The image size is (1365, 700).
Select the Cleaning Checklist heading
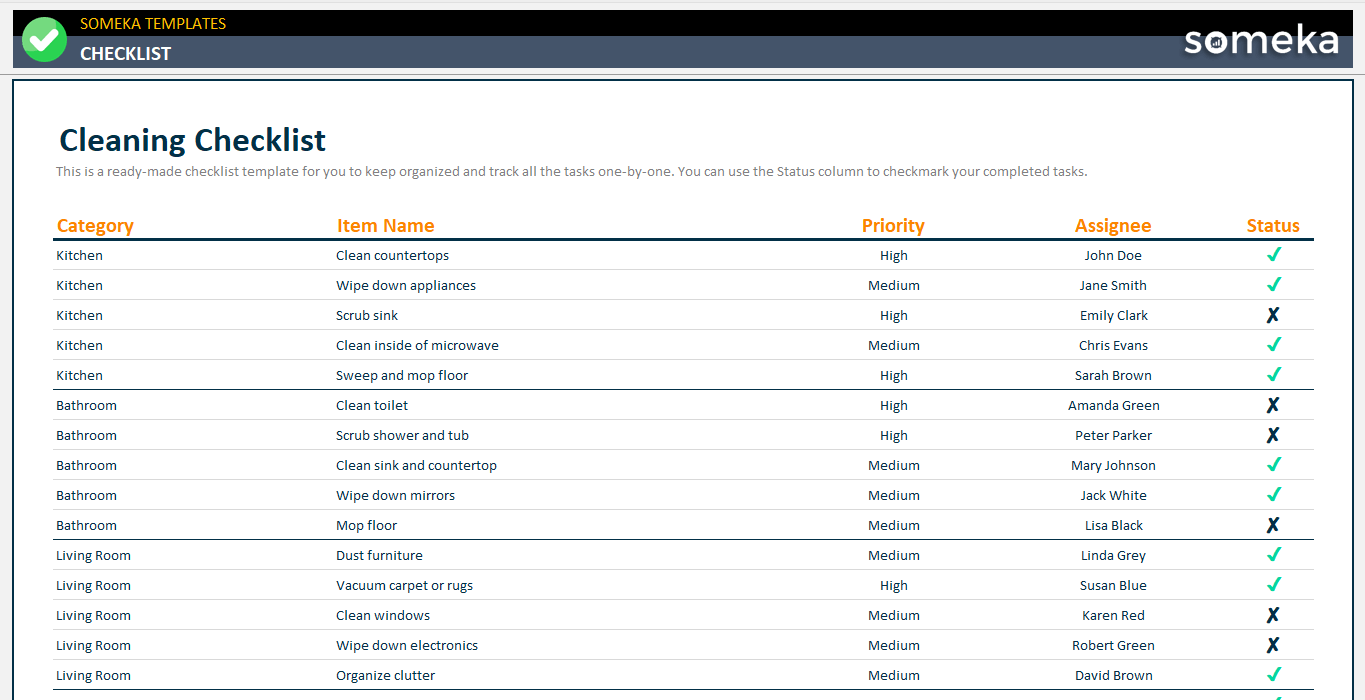pyautogui.click(x=193, y=140)
